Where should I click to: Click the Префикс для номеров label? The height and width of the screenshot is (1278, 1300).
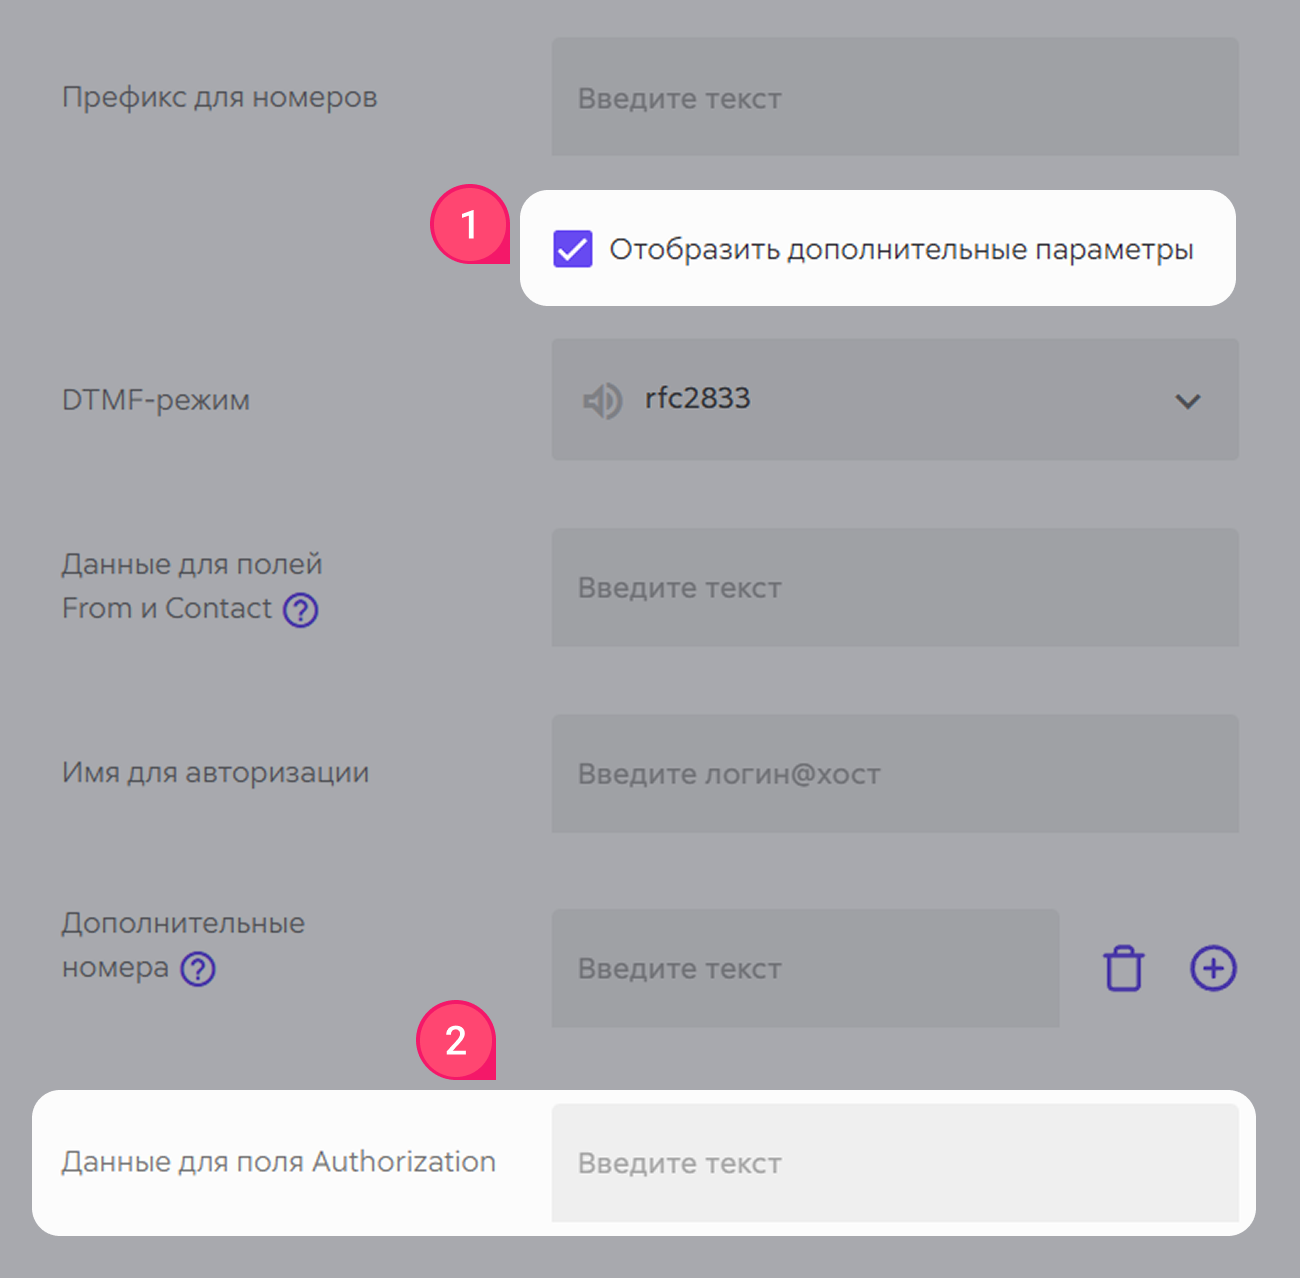(219, 98)
